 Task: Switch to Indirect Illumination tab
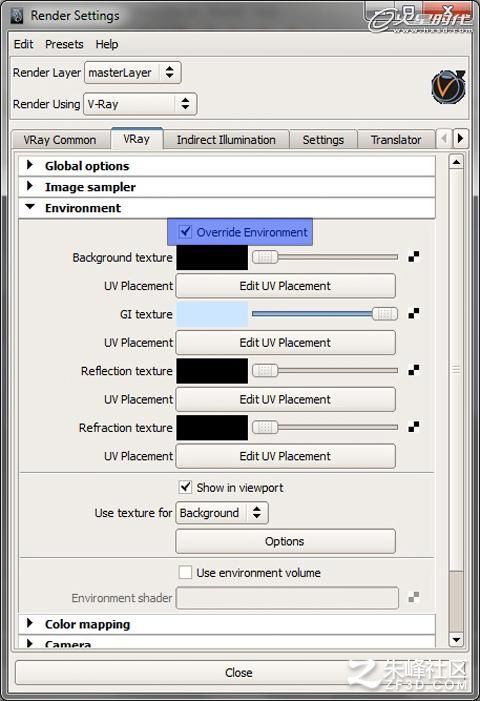pos(226,140)
